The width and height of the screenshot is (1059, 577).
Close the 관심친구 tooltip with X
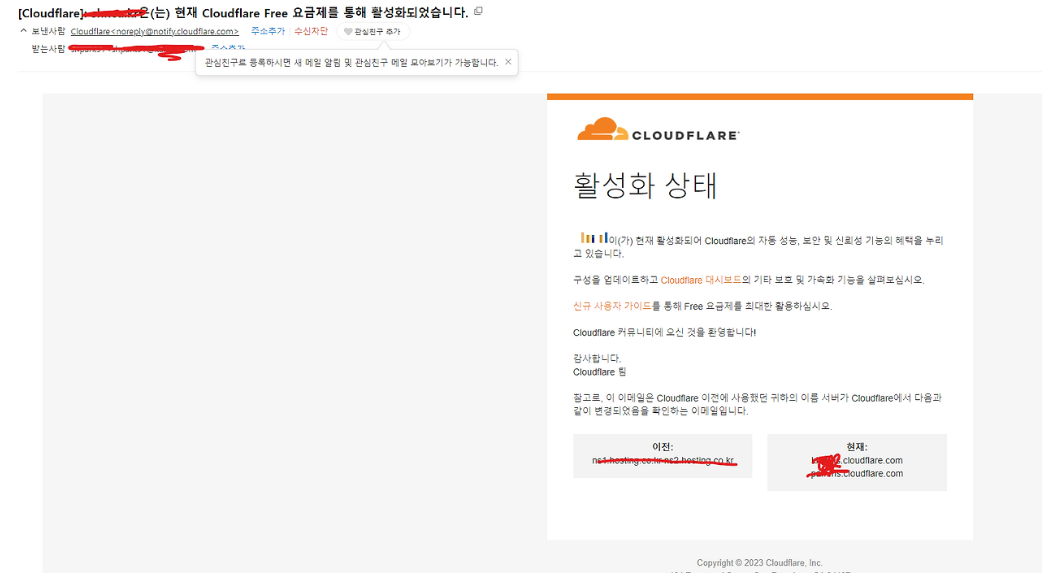pos(508,61)
